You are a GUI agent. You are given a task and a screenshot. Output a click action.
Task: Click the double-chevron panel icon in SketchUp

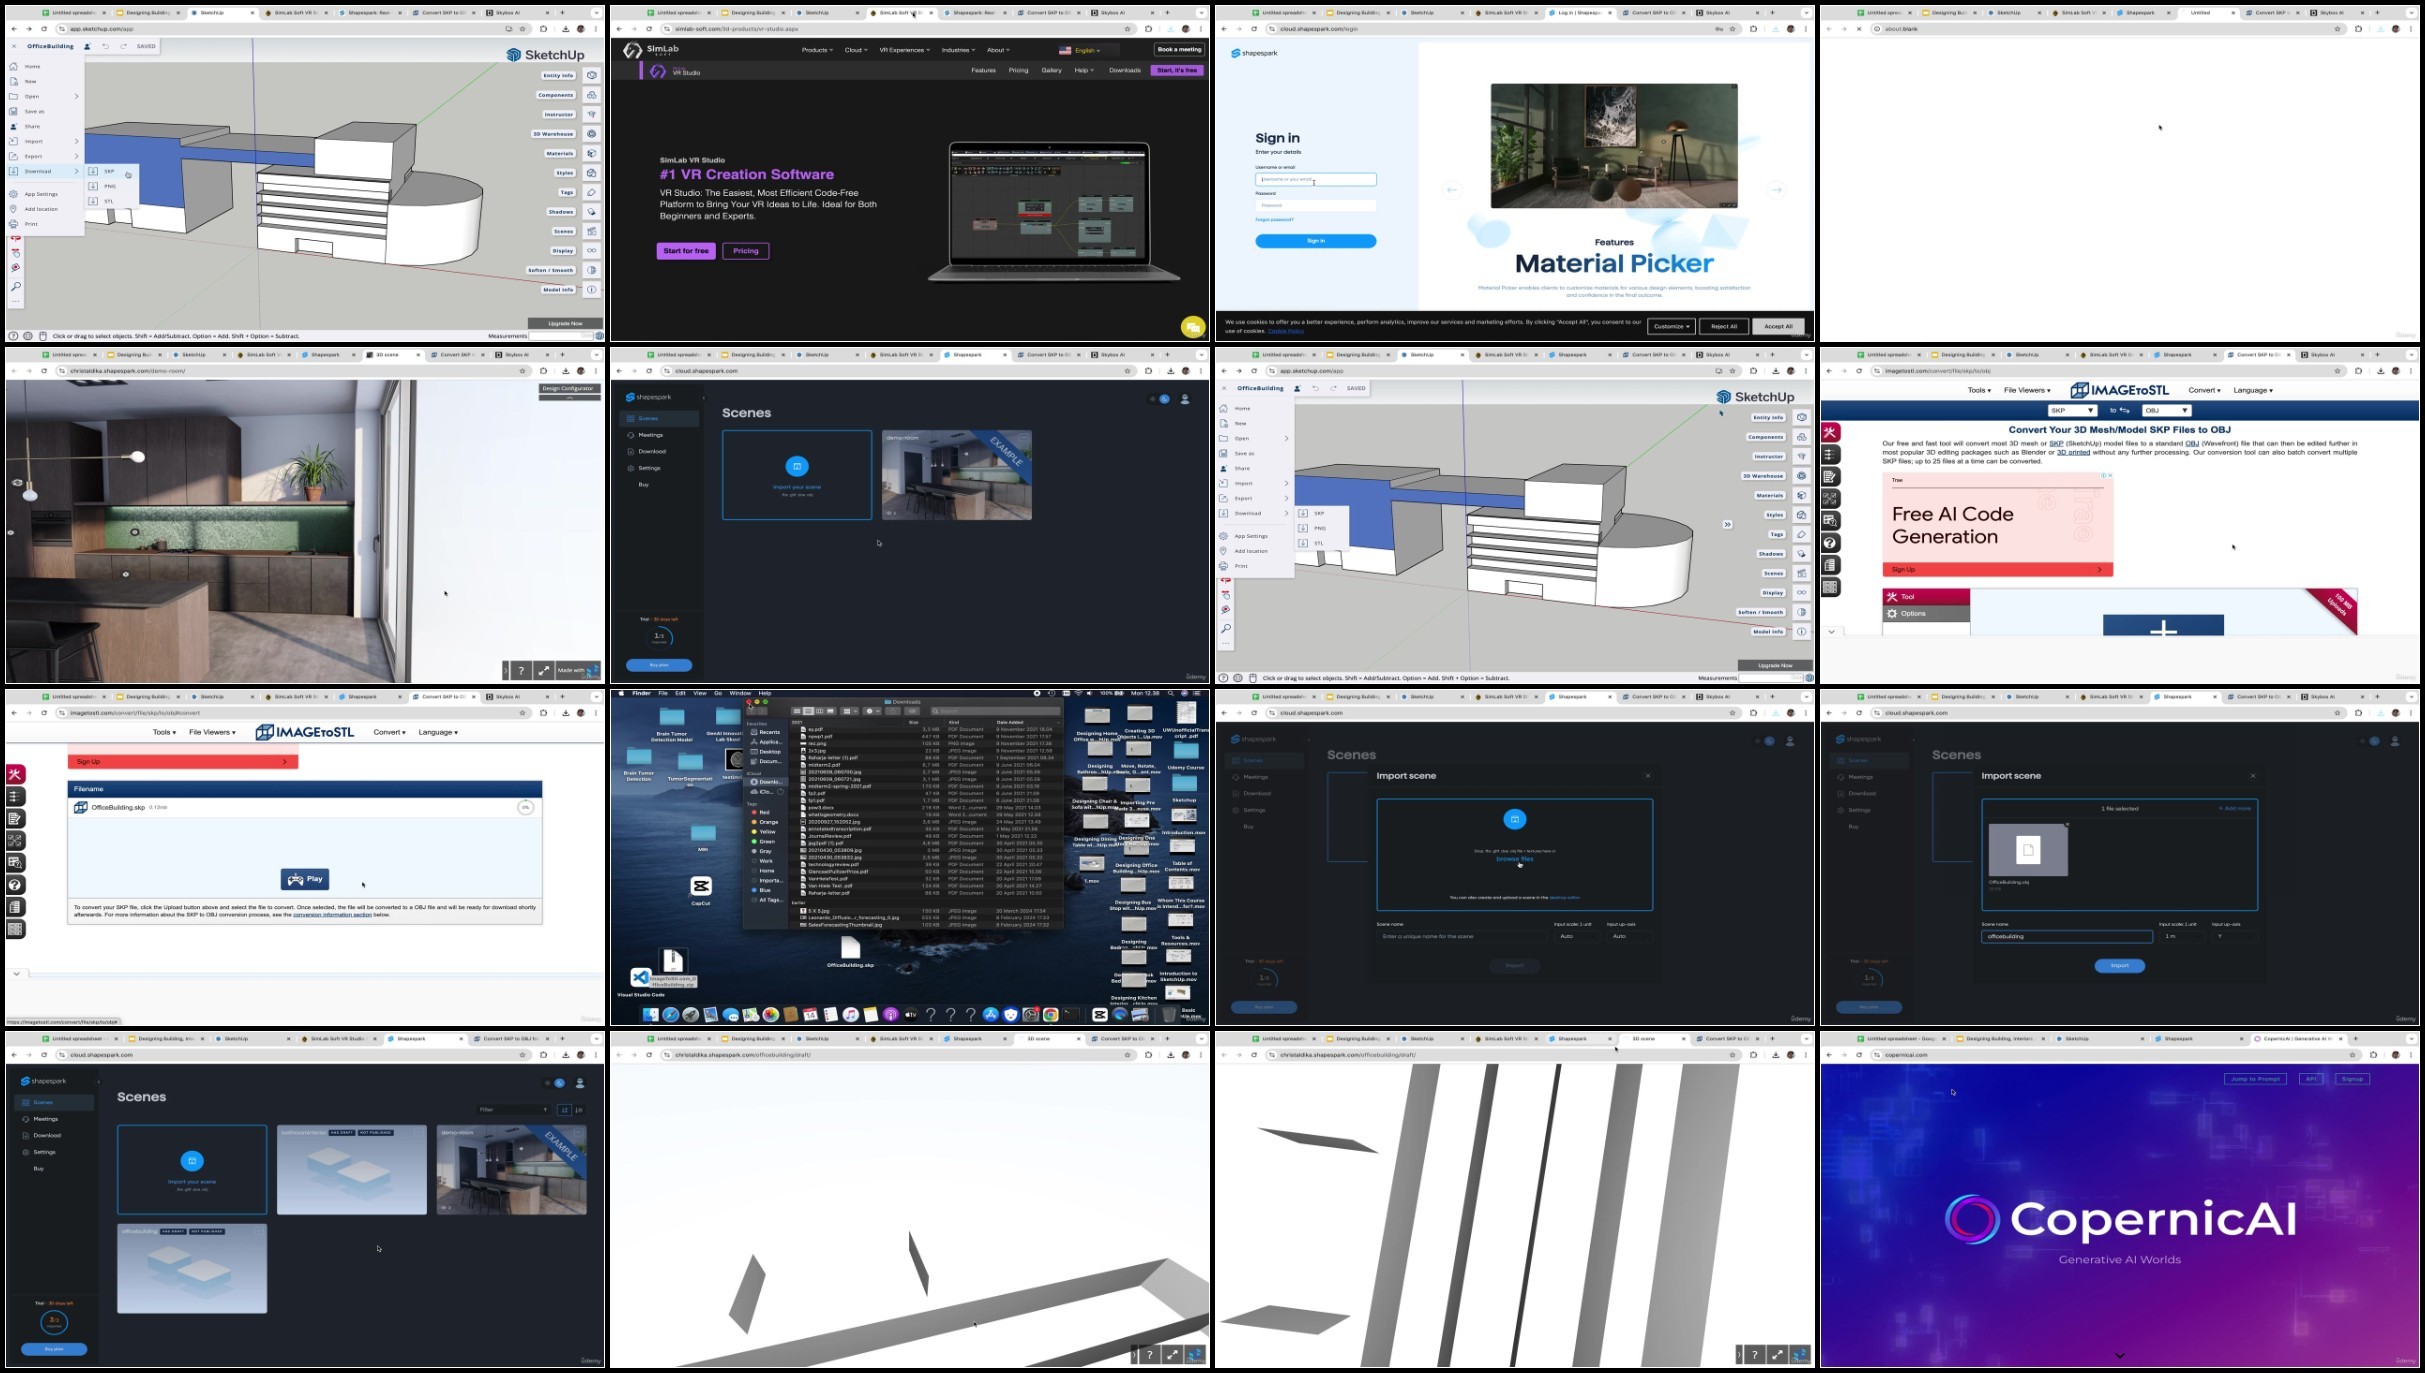1726,525
